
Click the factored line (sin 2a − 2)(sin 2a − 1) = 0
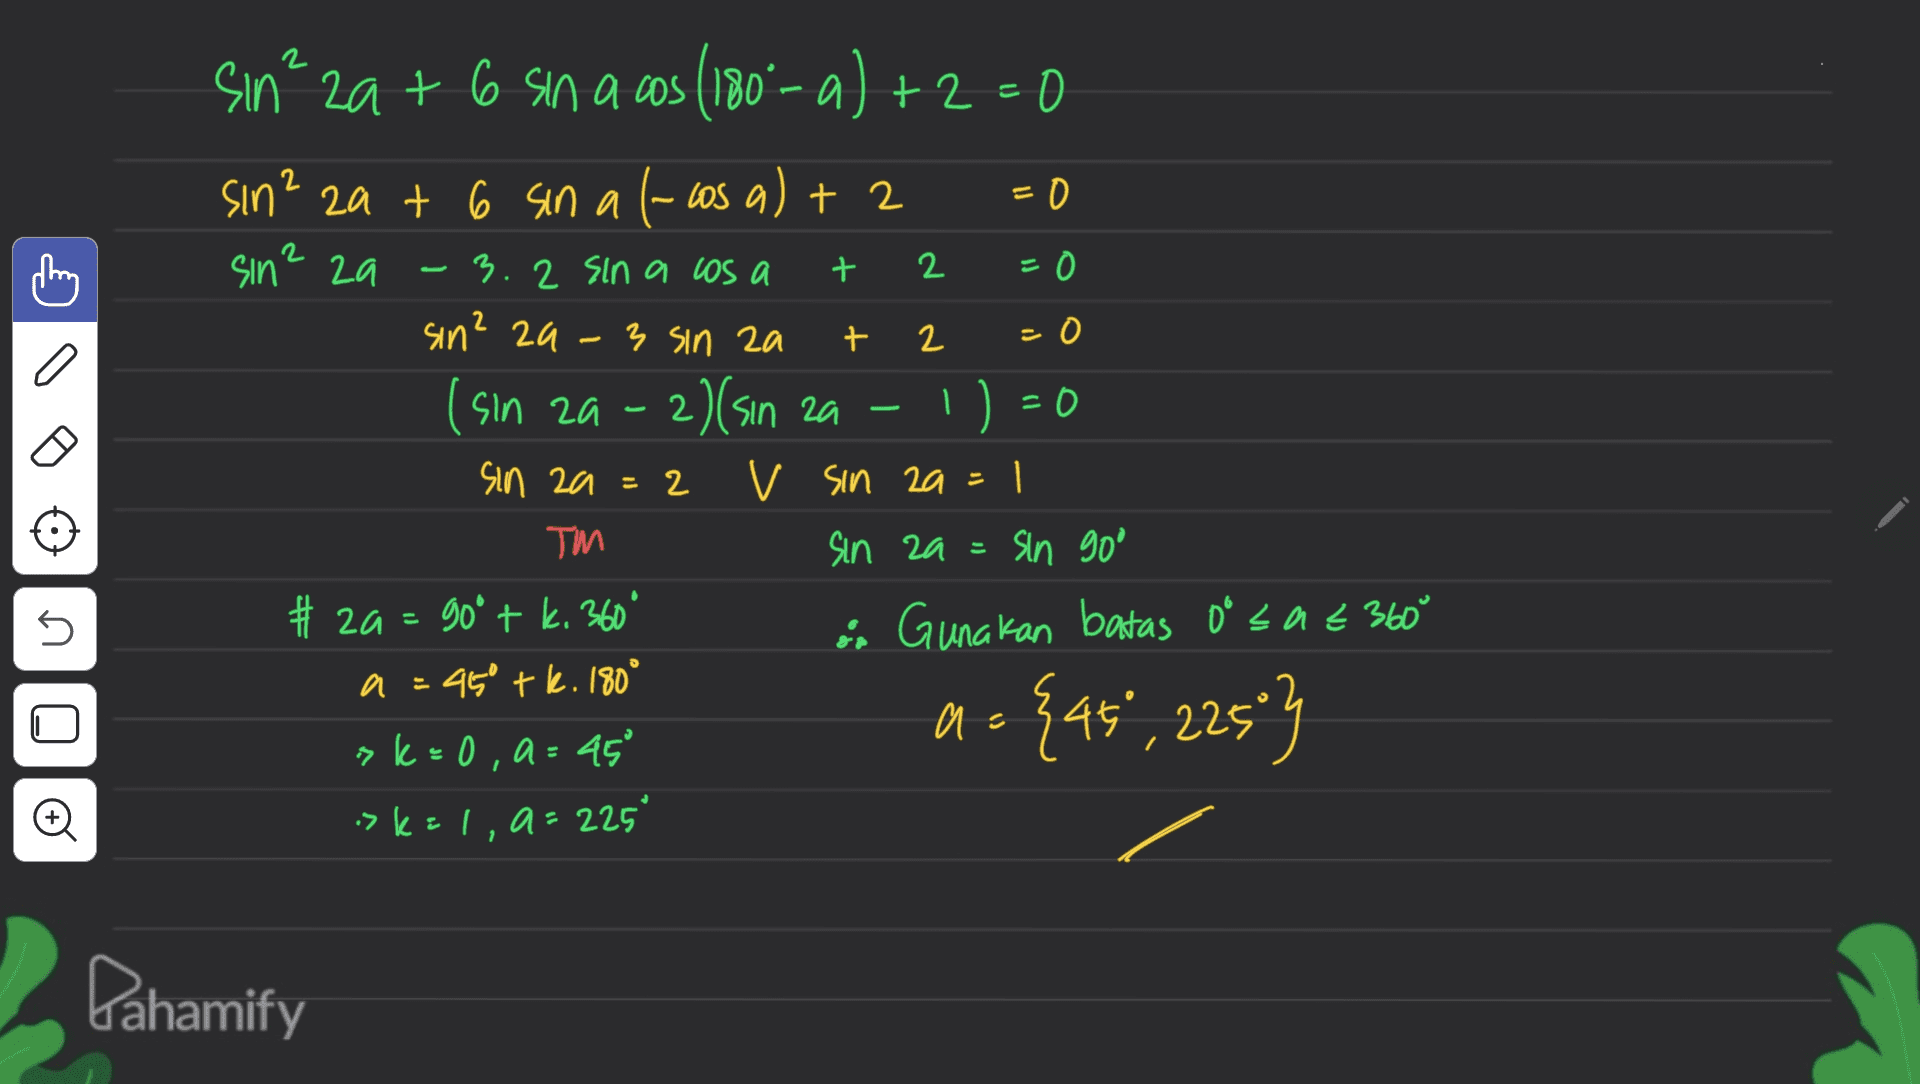click(x=763, y=408)
